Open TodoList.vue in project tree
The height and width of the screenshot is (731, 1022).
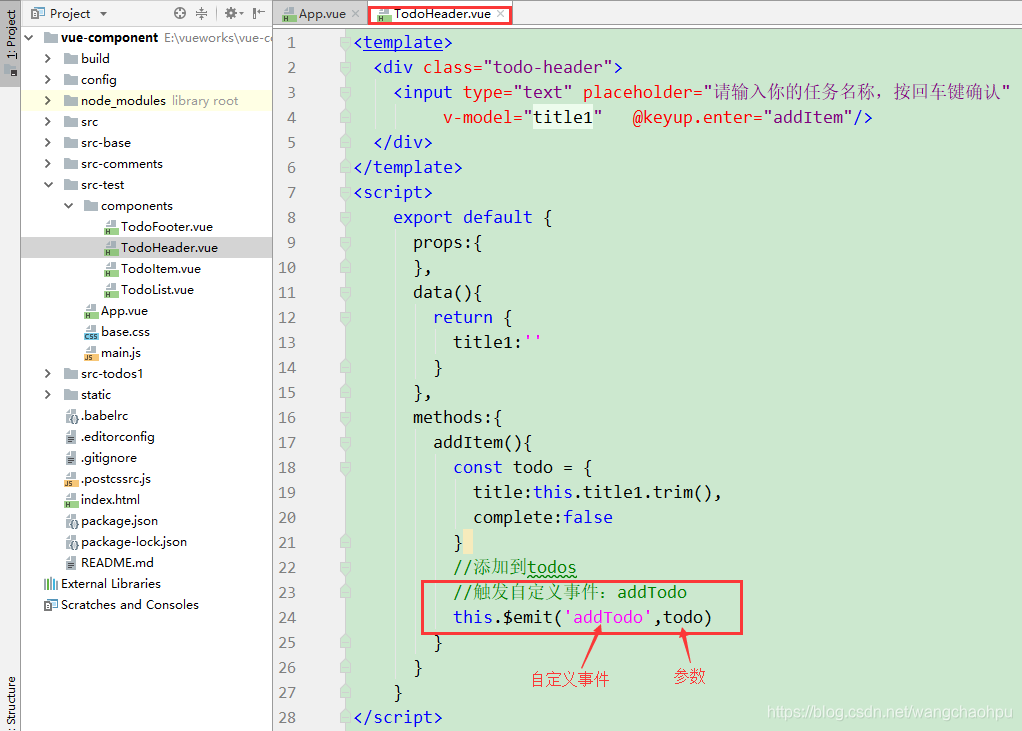[x=157, y=289]
